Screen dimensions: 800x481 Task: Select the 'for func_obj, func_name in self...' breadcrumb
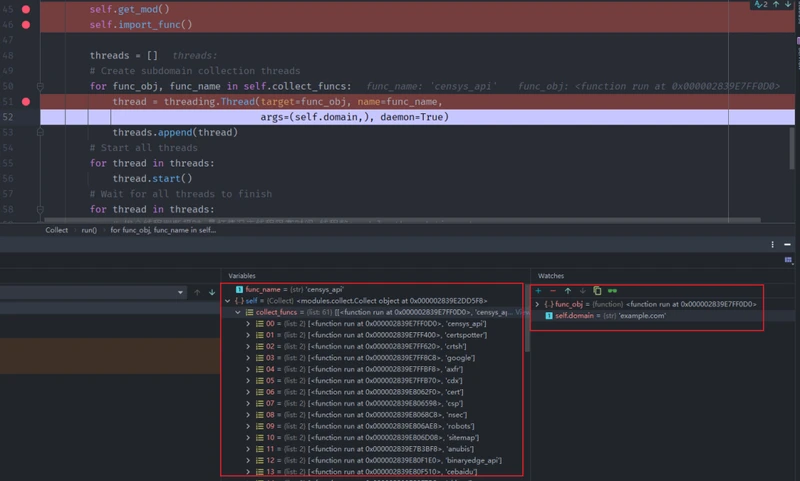[x=163, y=230]
